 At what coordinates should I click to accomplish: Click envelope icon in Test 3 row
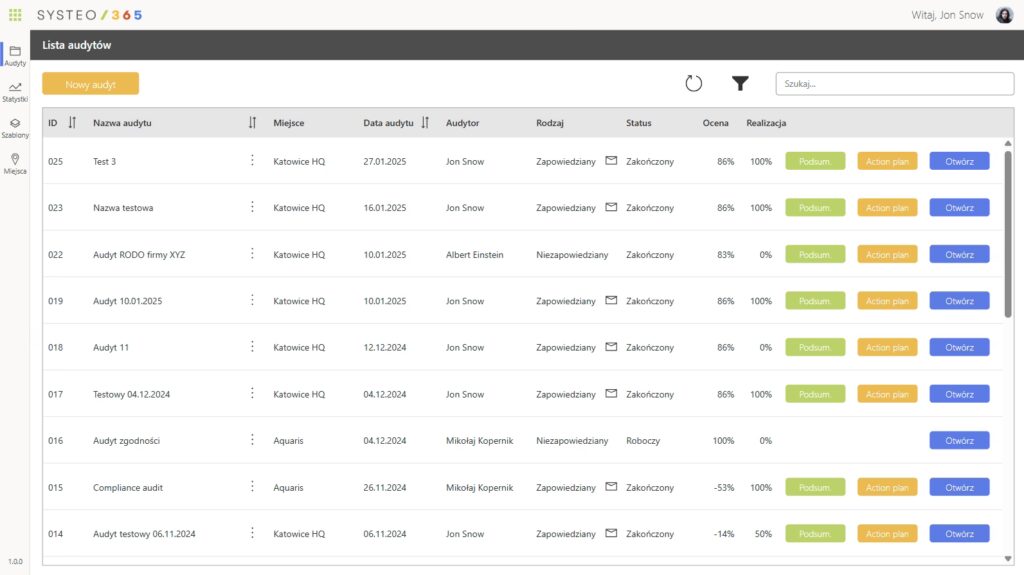pos(611,160)
